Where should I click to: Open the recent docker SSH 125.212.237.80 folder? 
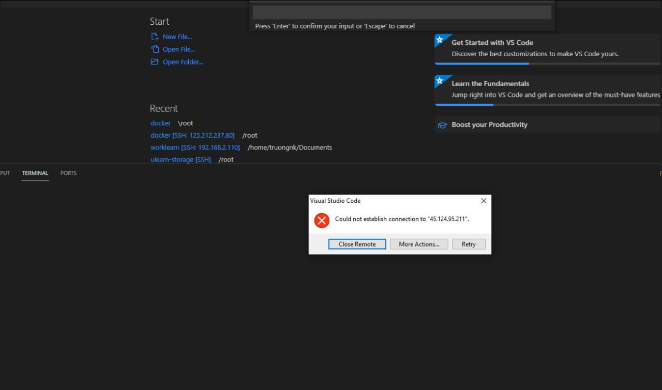[192, 135]
